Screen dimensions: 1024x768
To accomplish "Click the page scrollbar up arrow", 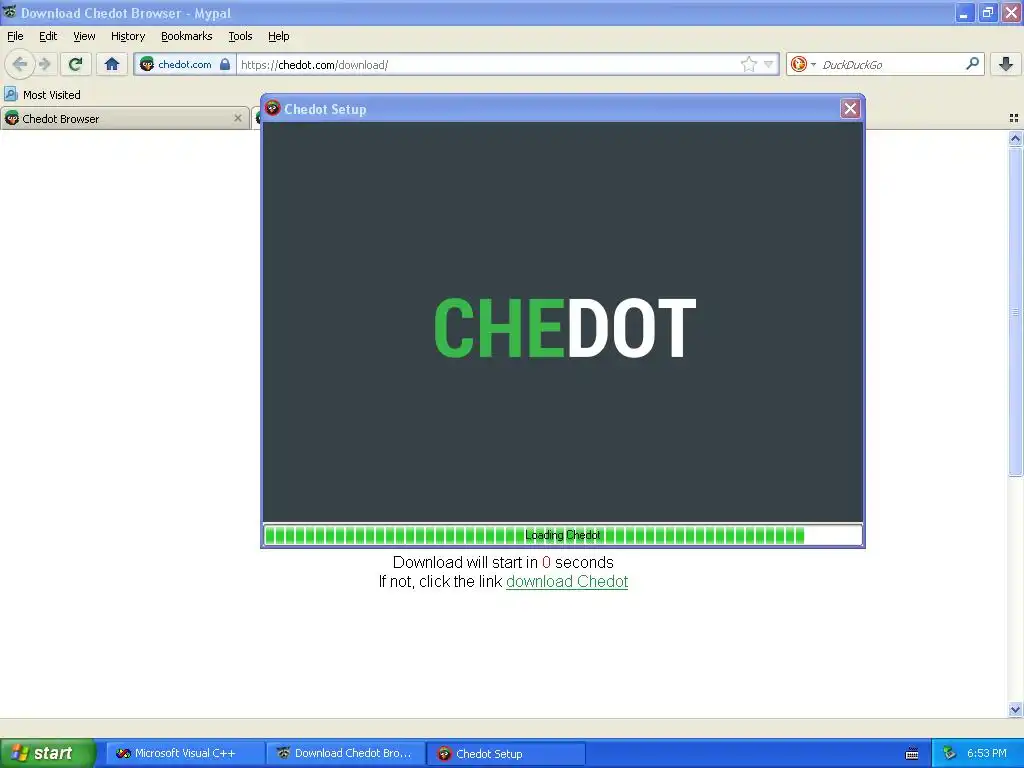I will coord(1015,138).
